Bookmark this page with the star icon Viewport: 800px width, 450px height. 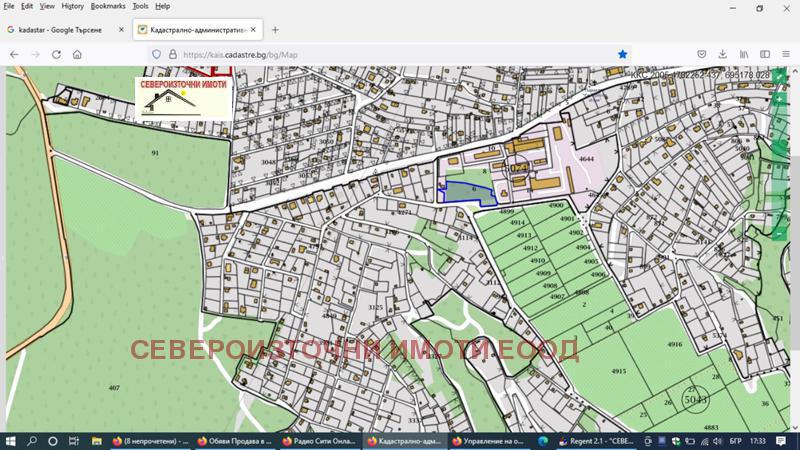click(622, 54)
